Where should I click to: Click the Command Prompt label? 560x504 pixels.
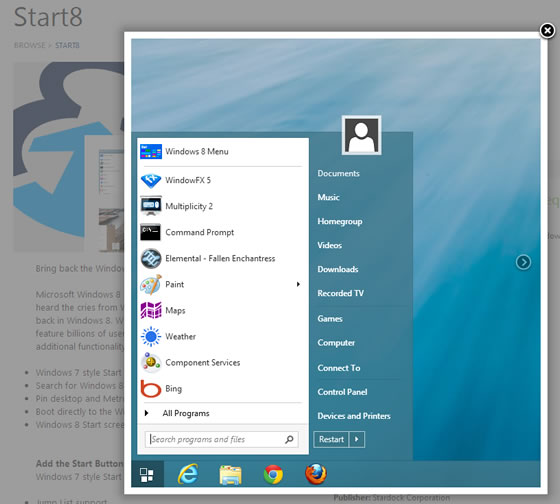tap(199, 233)
